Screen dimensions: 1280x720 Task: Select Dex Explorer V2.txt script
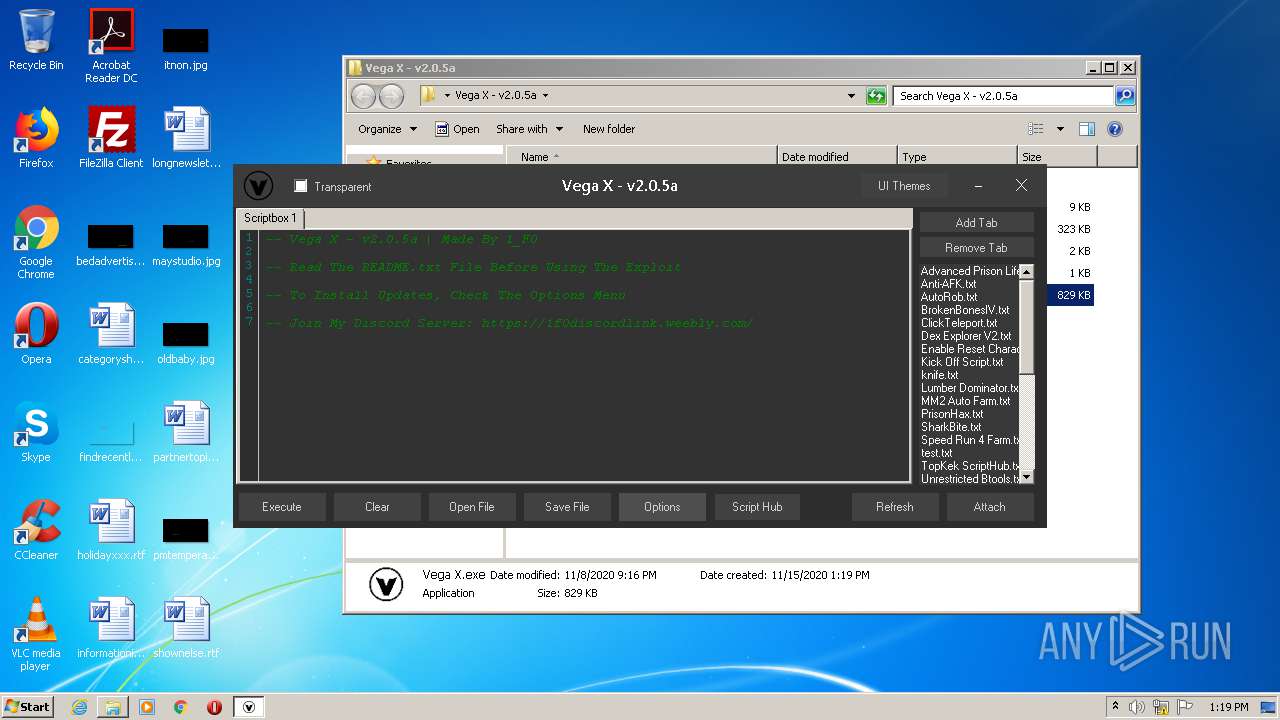coord(966,336)
